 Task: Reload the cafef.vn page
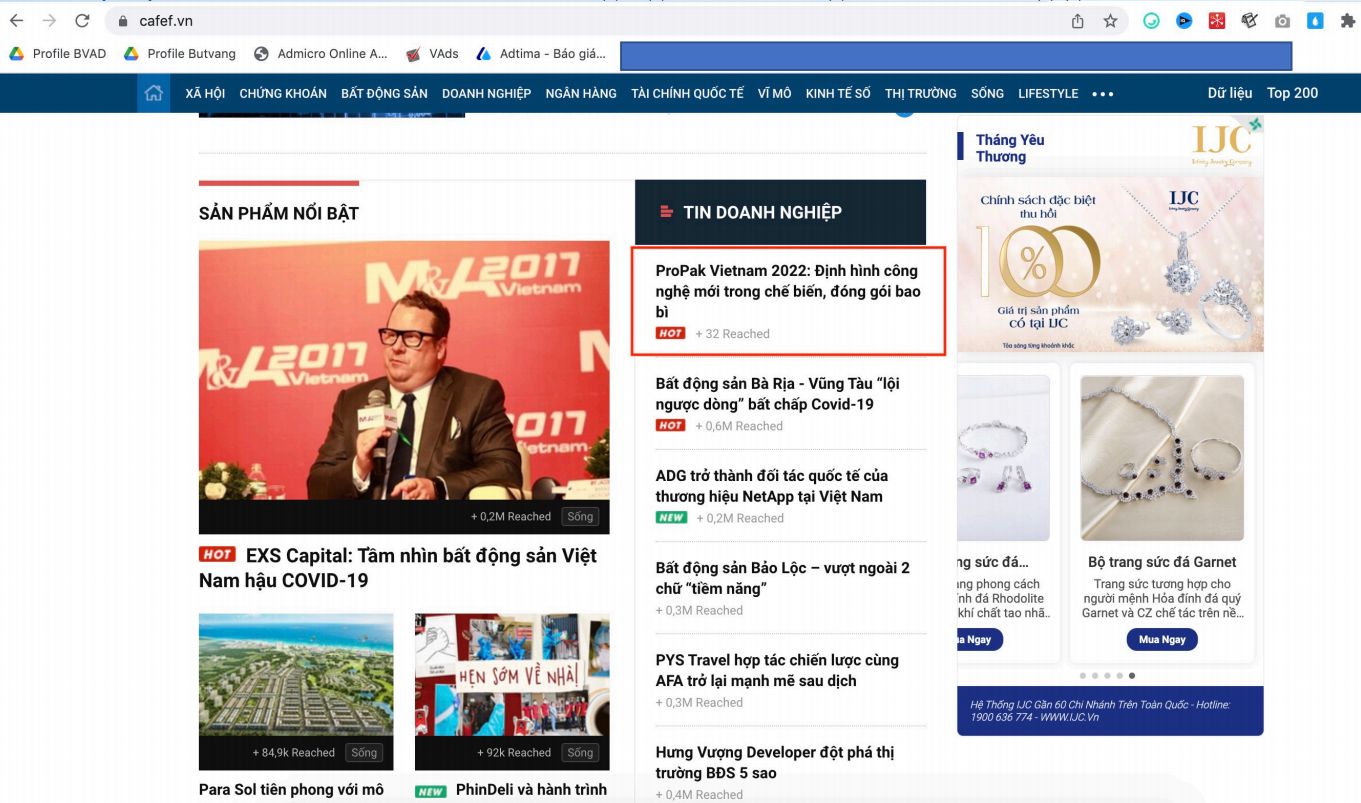(82, 21)
